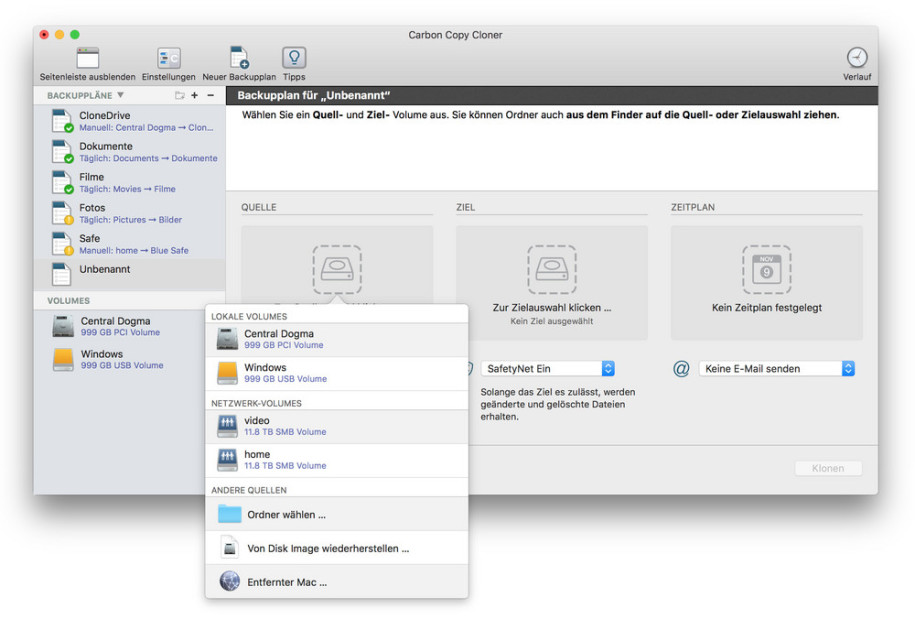Image resolution: width=915 pixels, height=630 pixels.
Task: Click 'Täglich: Documents → Dokumente' subtitle
Action: [148, 158]
